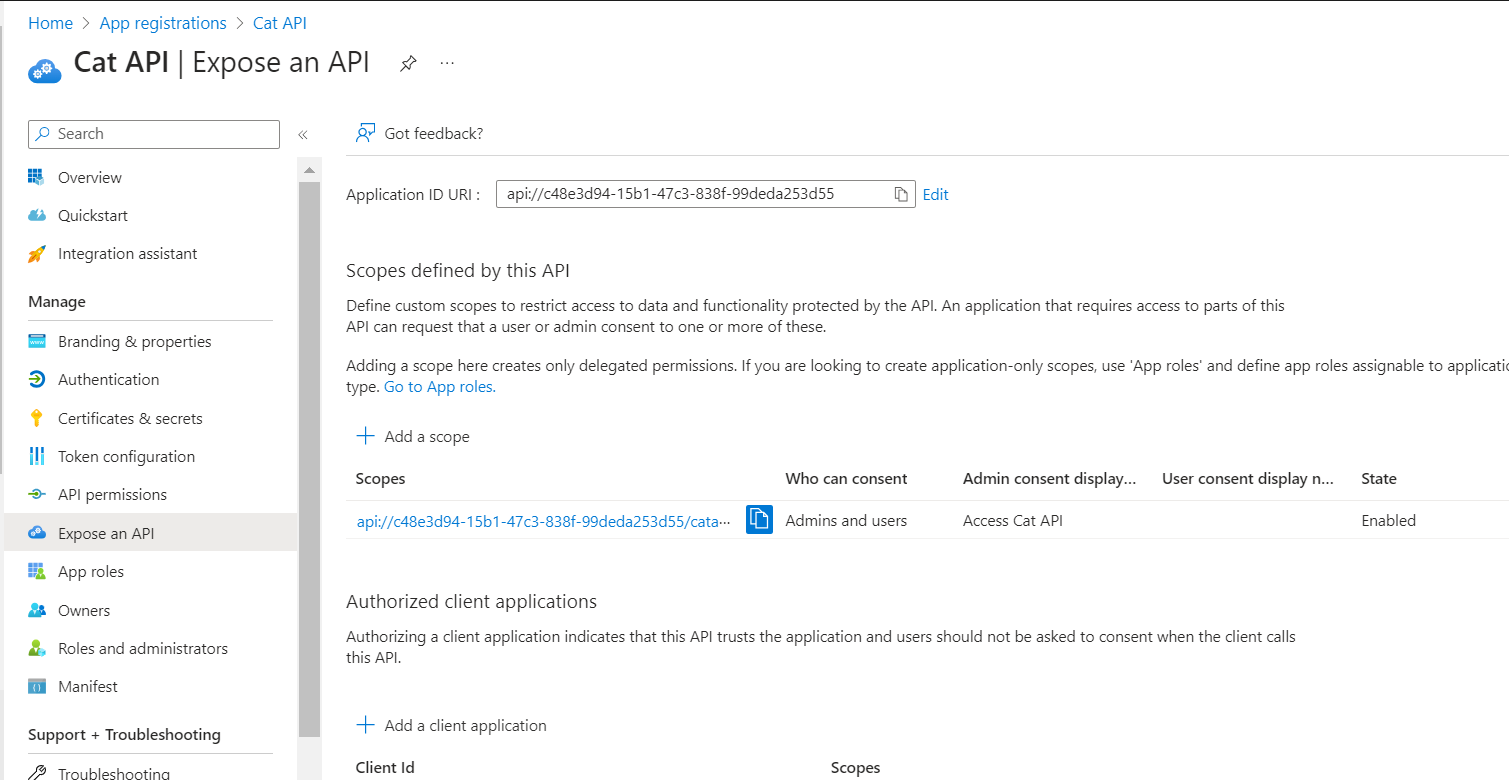Click the Integration assistant rocket icon
Screen dimensions: 1509x780
tap(37, 254)
